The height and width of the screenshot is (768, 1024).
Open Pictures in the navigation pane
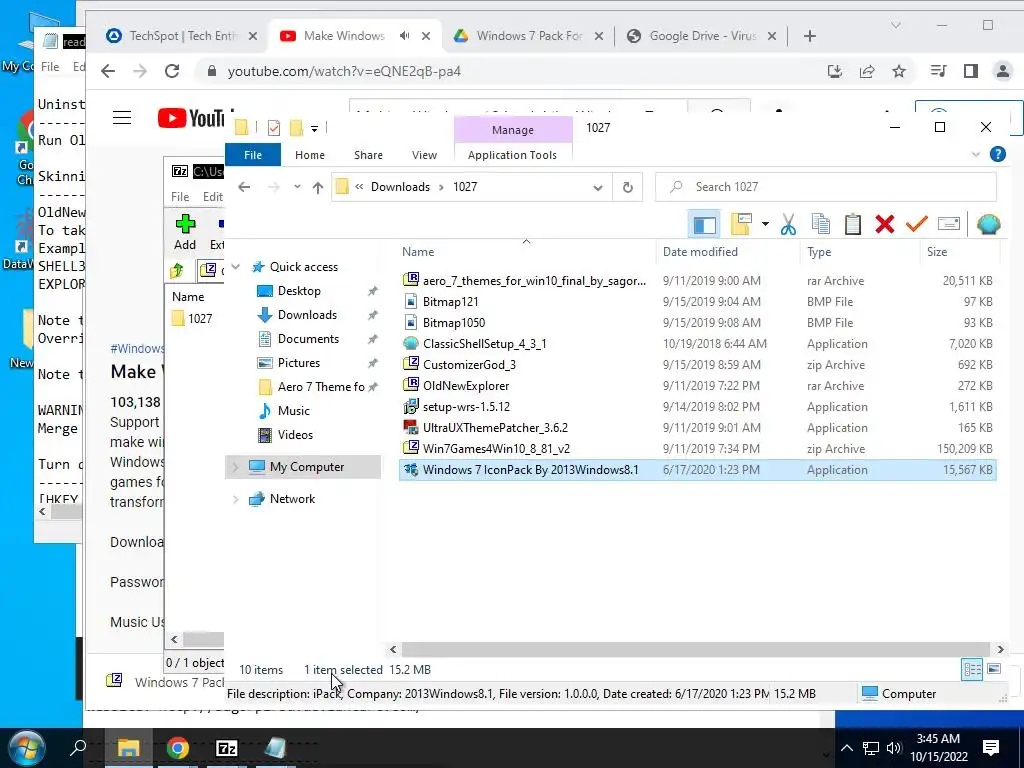tap(298, 362)
